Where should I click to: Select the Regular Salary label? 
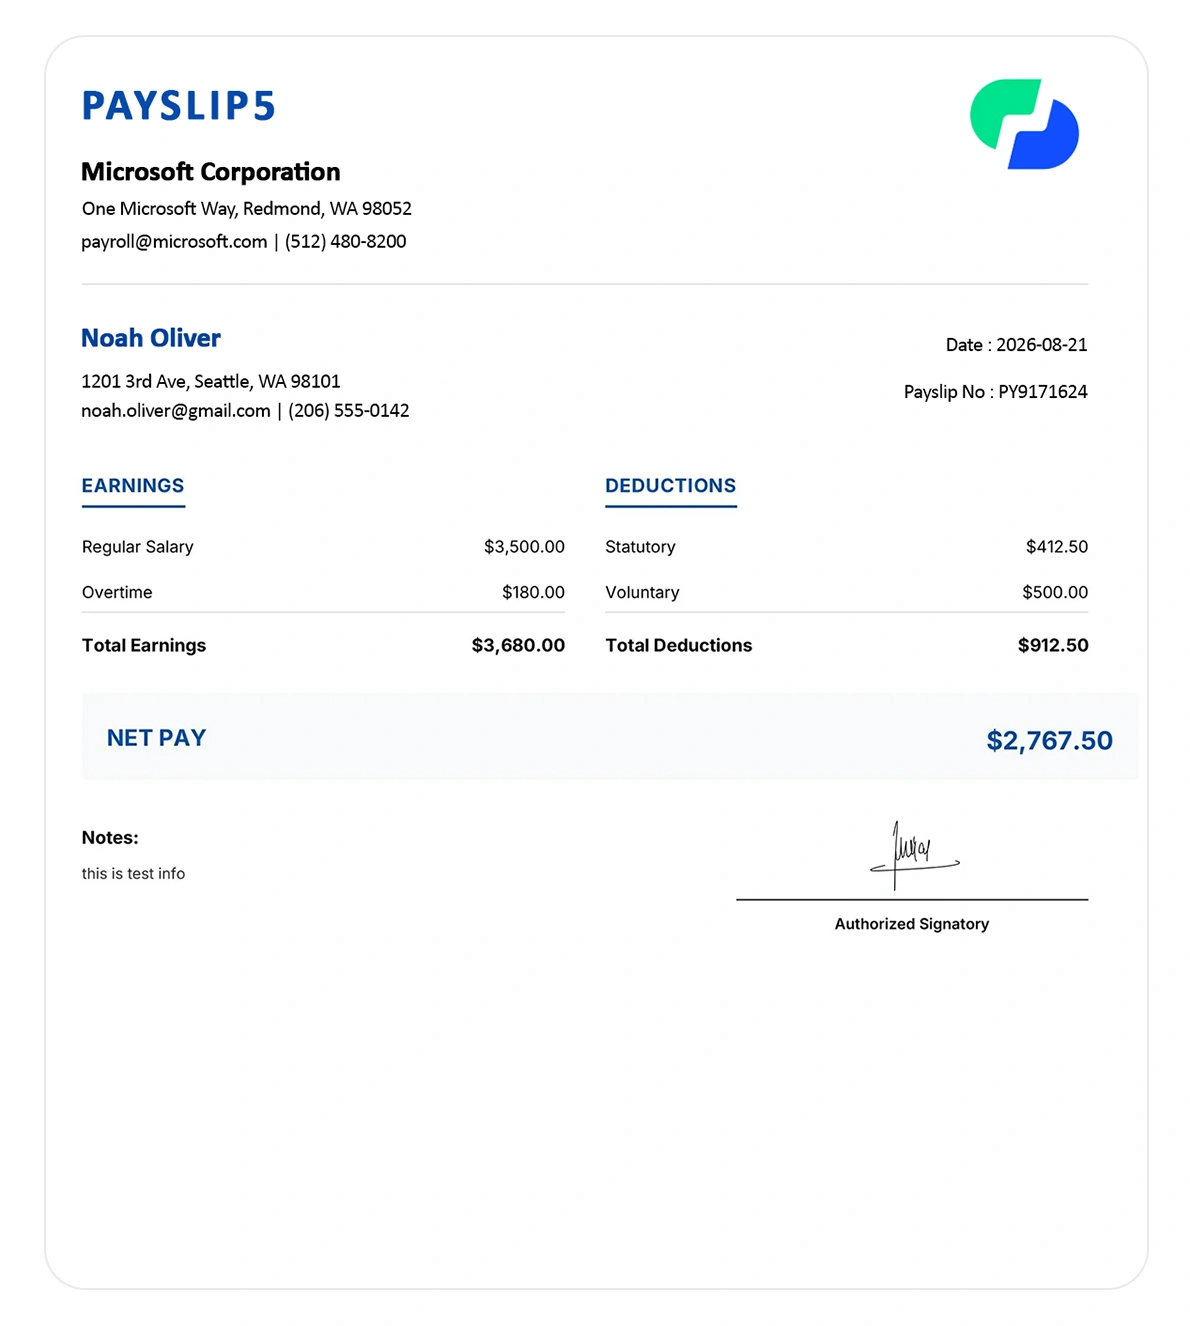coord(138,547)
